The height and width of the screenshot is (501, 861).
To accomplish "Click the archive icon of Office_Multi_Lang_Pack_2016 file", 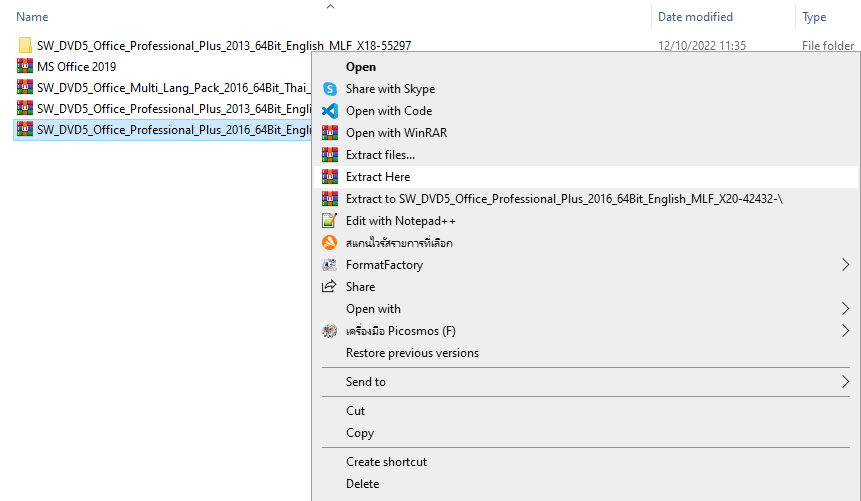I will coord(25,87).
